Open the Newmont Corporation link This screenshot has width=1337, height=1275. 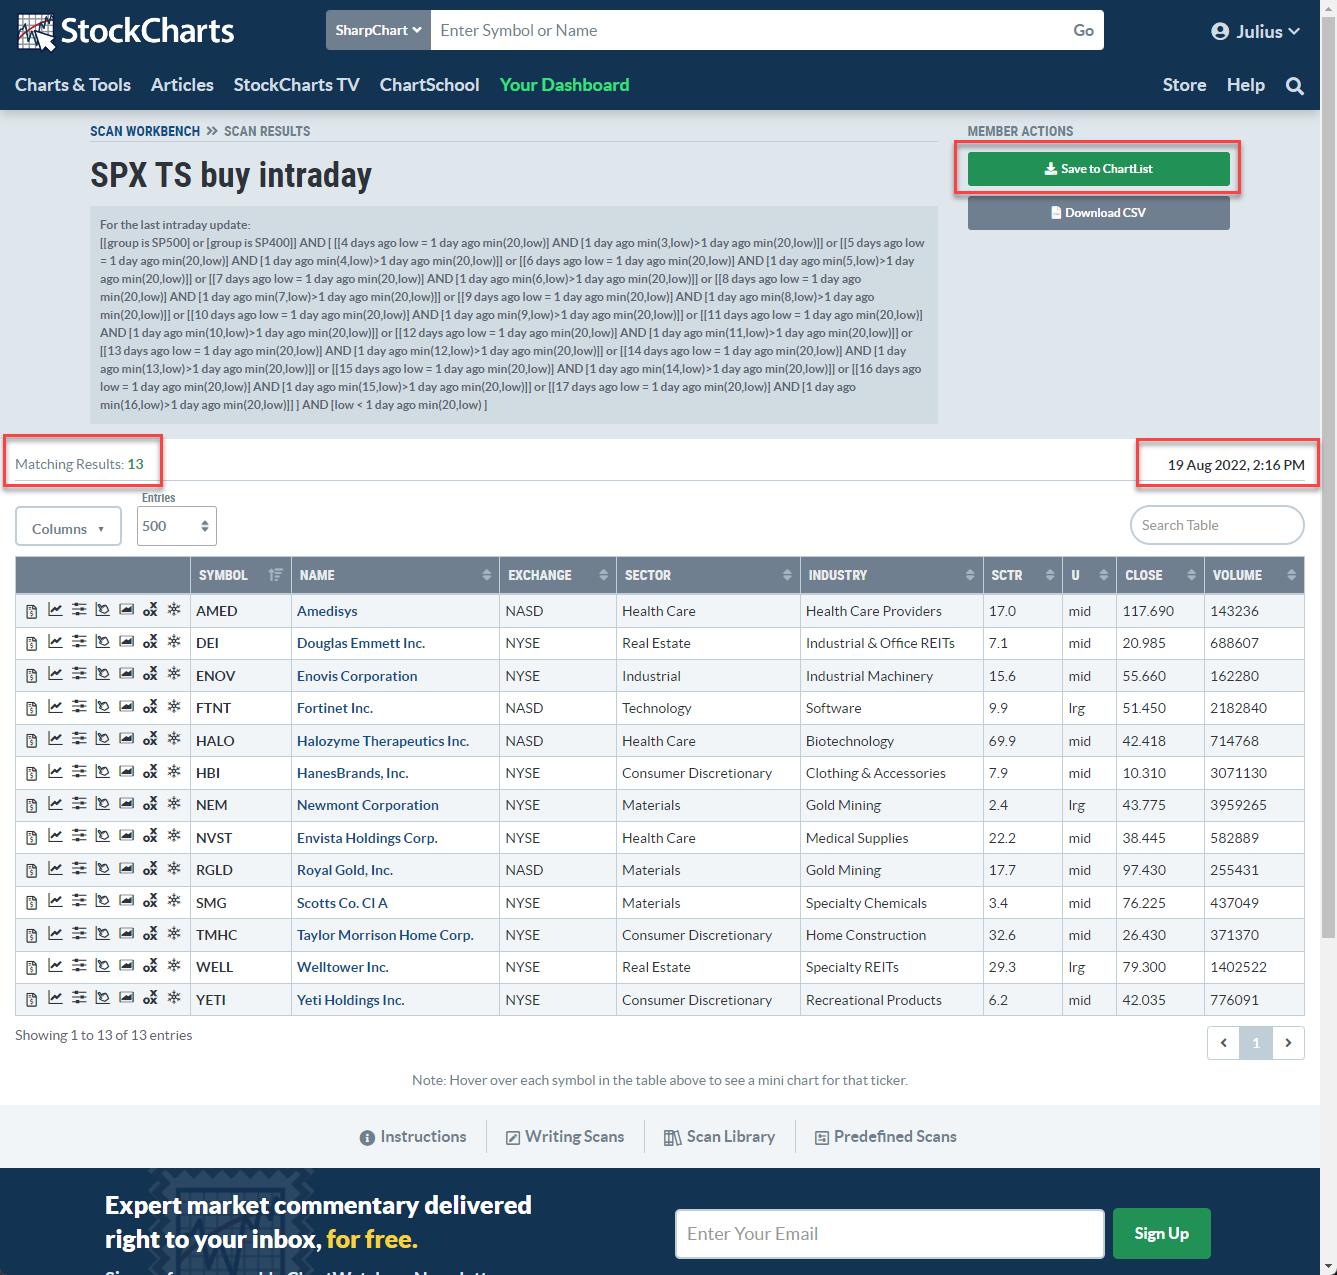pos(367,805)
